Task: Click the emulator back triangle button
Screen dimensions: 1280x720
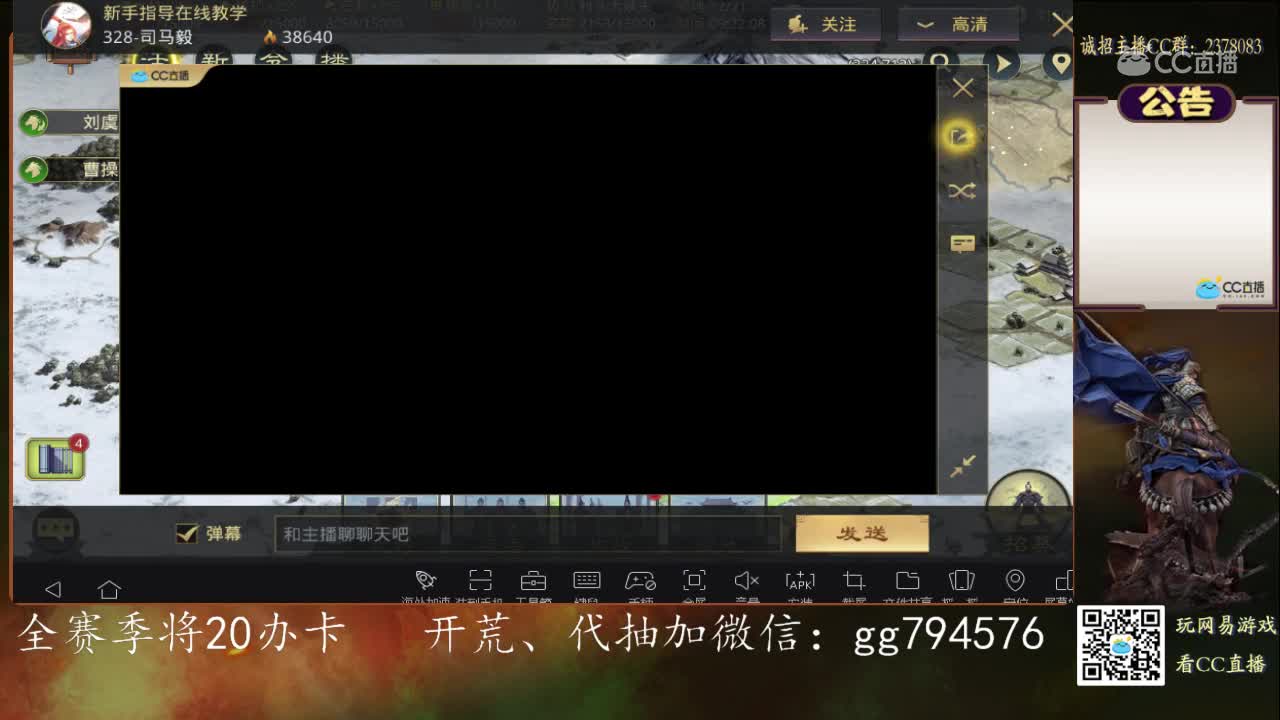Action: [x=53, y=589]
